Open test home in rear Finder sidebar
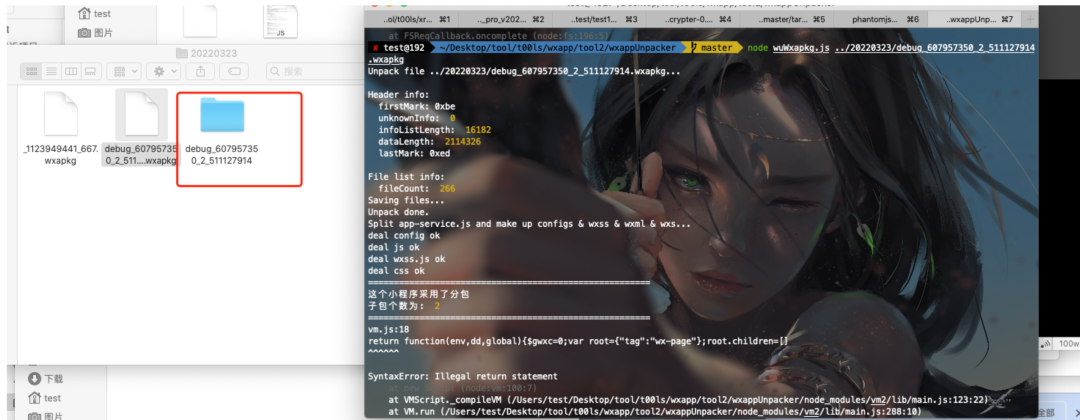 point(95,14)
